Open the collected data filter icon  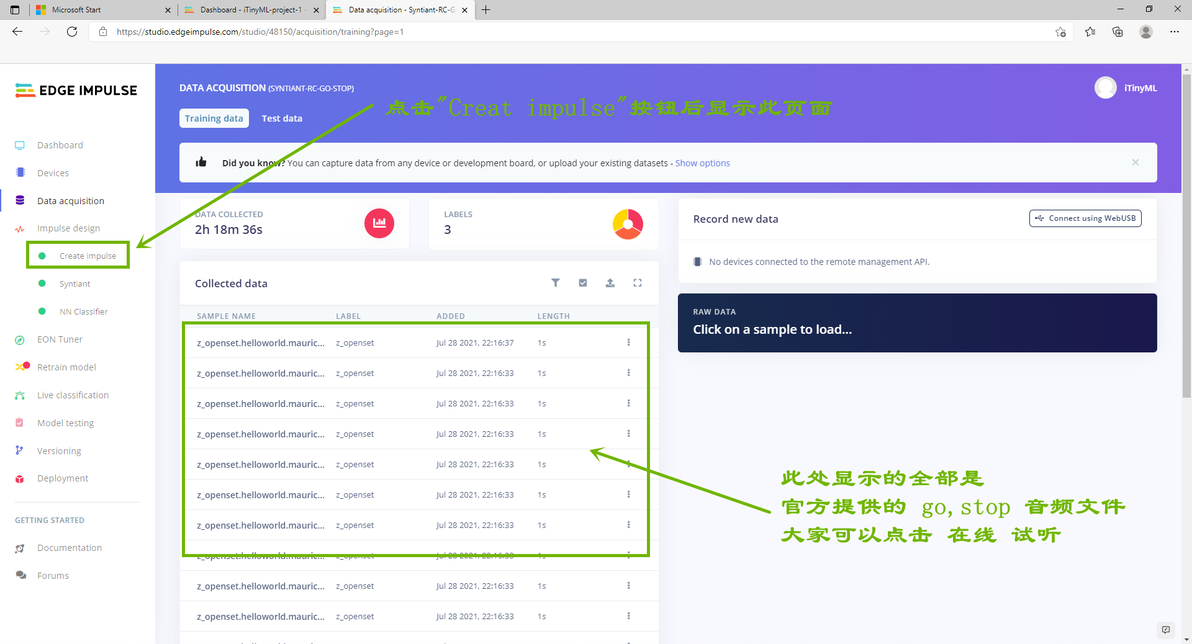pyautogui.click(x=556, y=283)
